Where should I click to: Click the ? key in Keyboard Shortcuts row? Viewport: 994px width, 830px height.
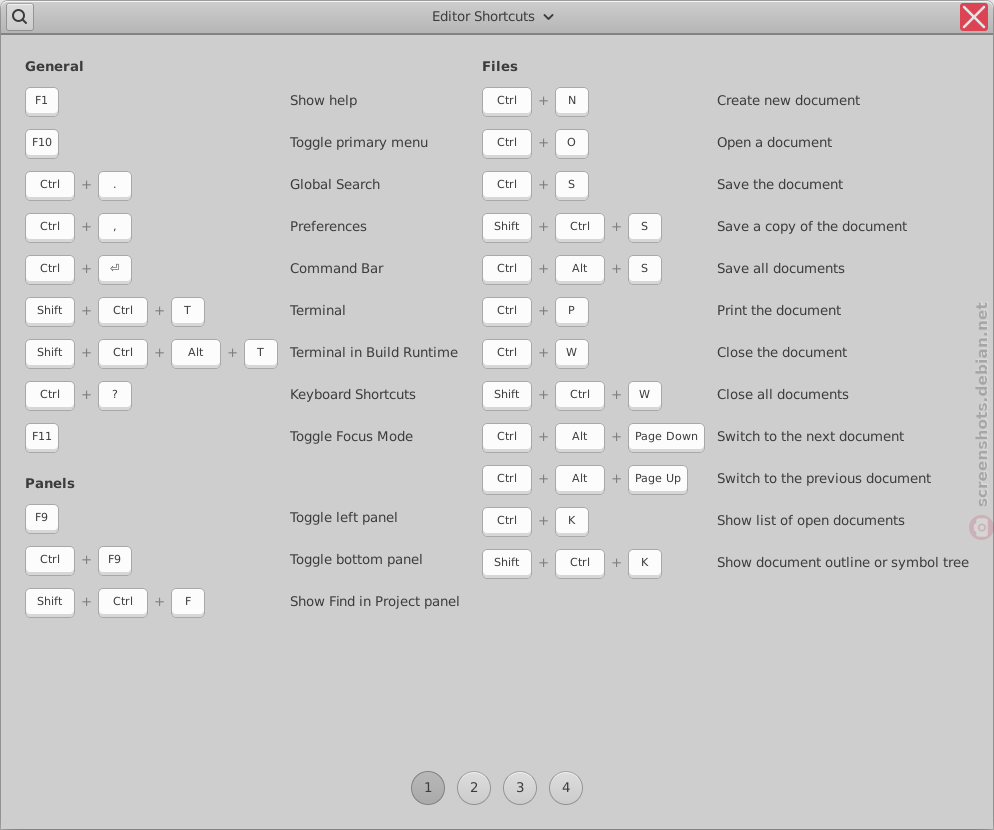point(115,394)
